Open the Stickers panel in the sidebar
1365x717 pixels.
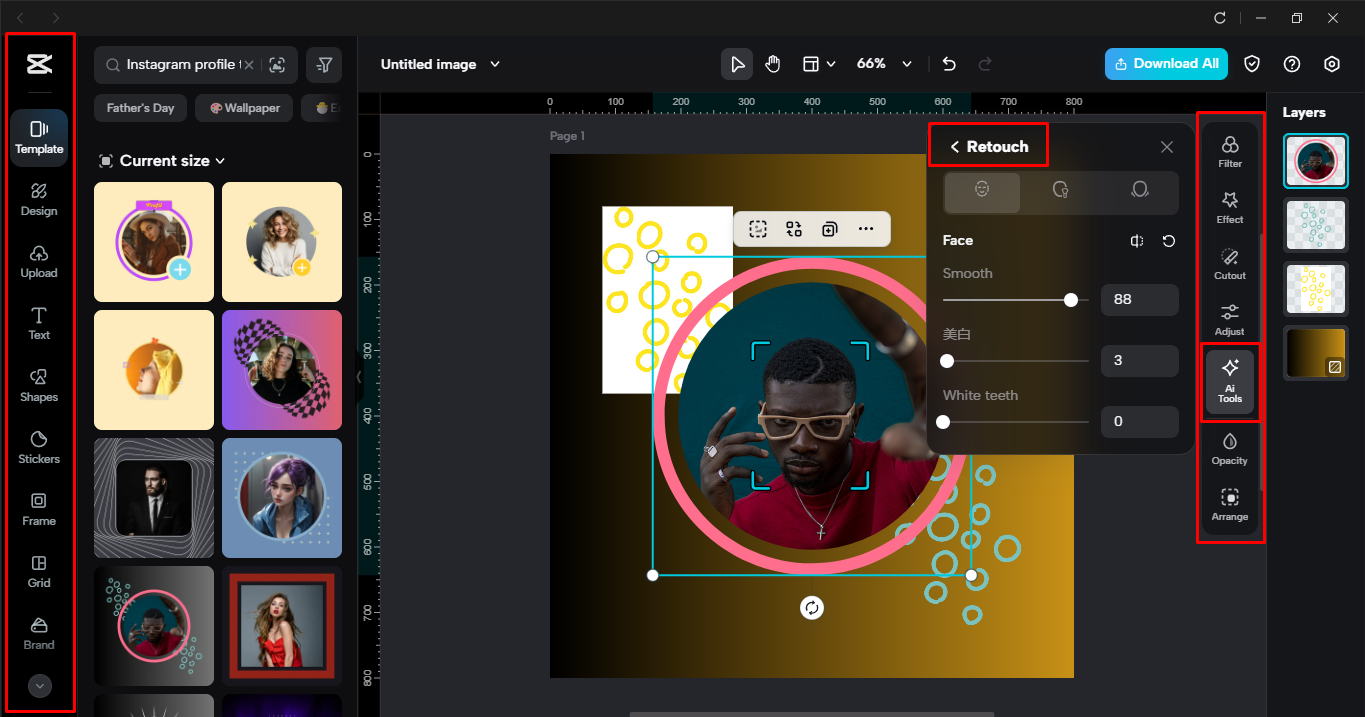point(38,447)
